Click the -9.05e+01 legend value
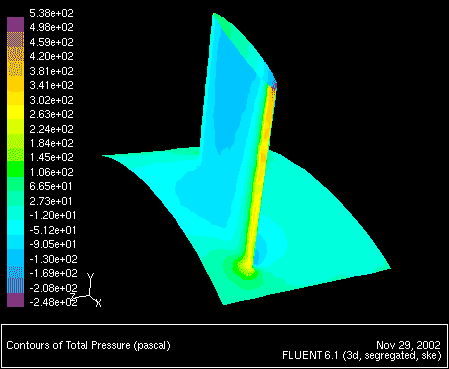This screenshot has height=369, width=449. [53, 244]
